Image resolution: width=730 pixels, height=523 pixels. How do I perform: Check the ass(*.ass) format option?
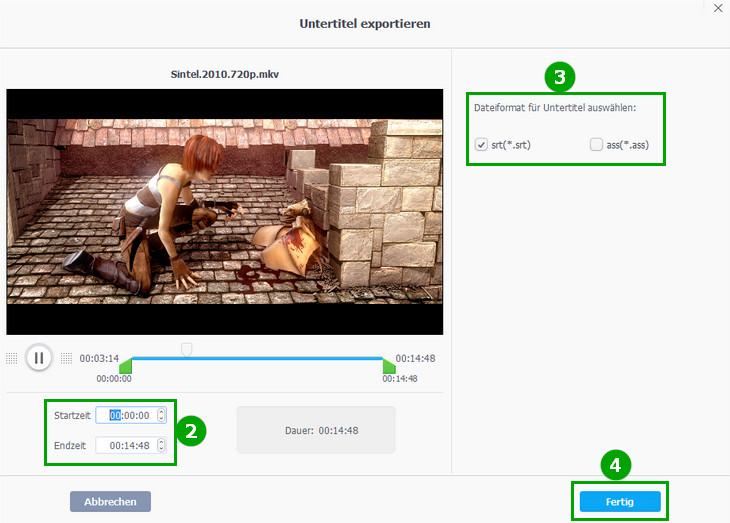(x=596, y=144)
